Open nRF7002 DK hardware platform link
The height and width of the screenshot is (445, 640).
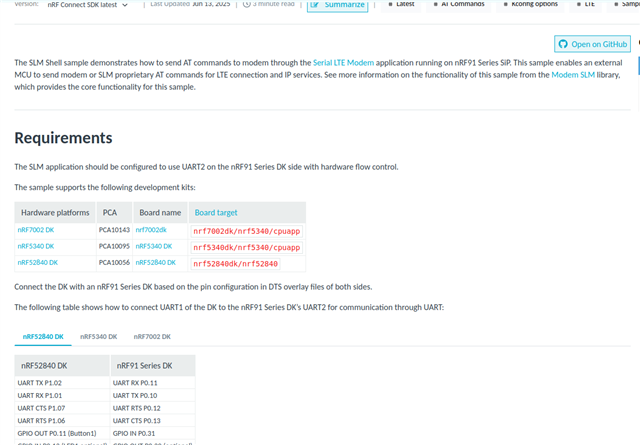point(36,230)
